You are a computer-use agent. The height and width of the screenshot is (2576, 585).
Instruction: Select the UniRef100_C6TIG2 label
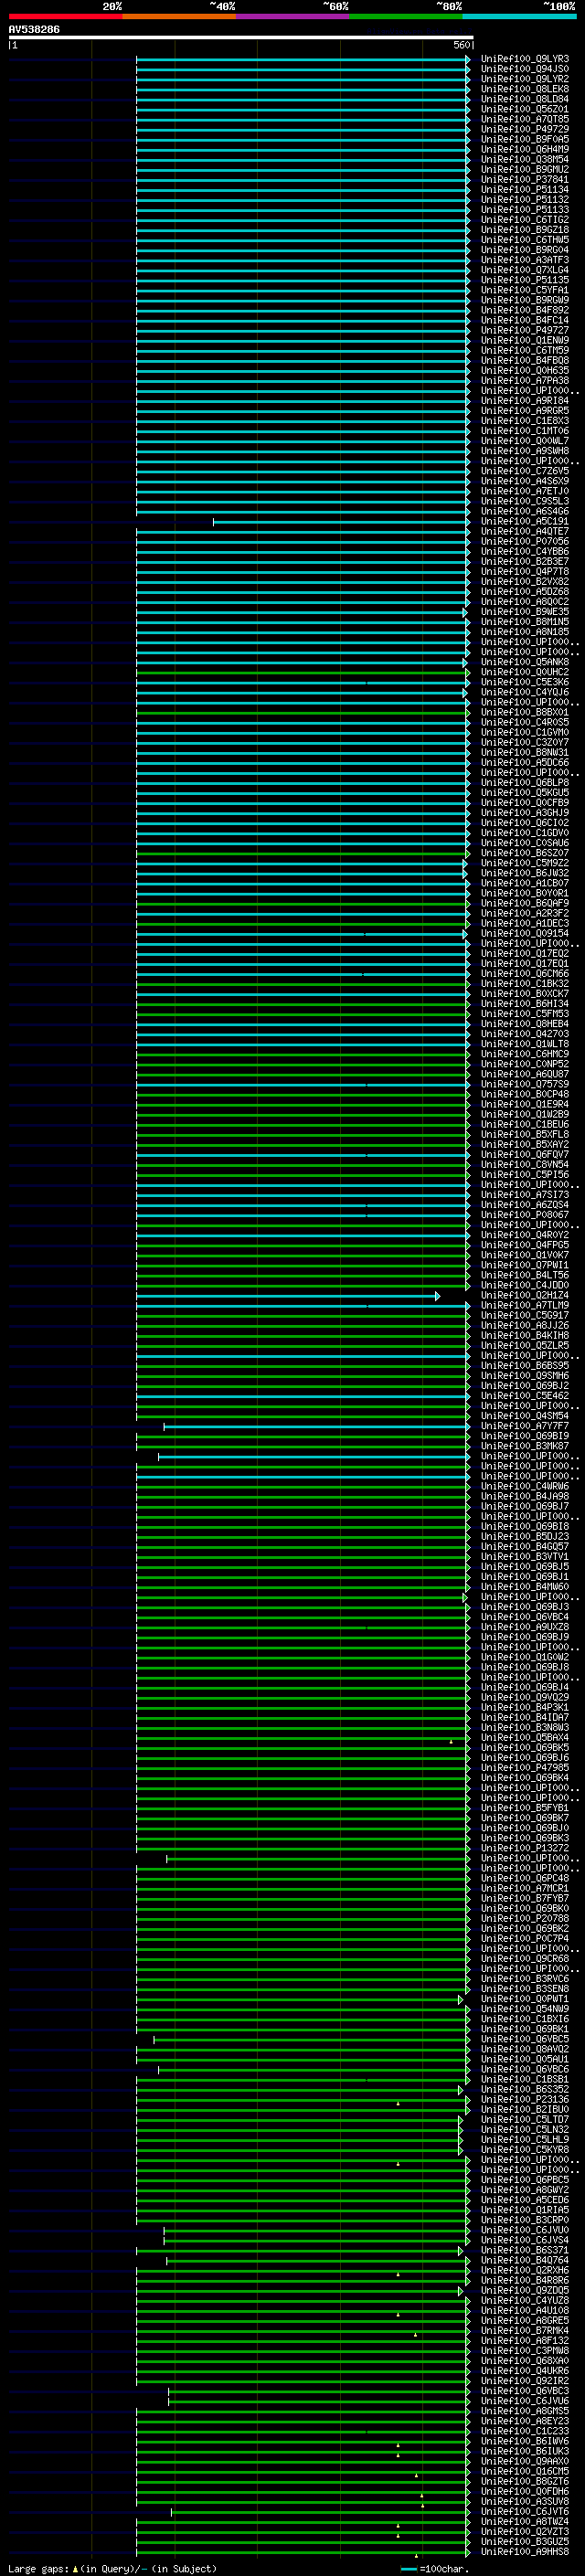click(x=525, y=220)
